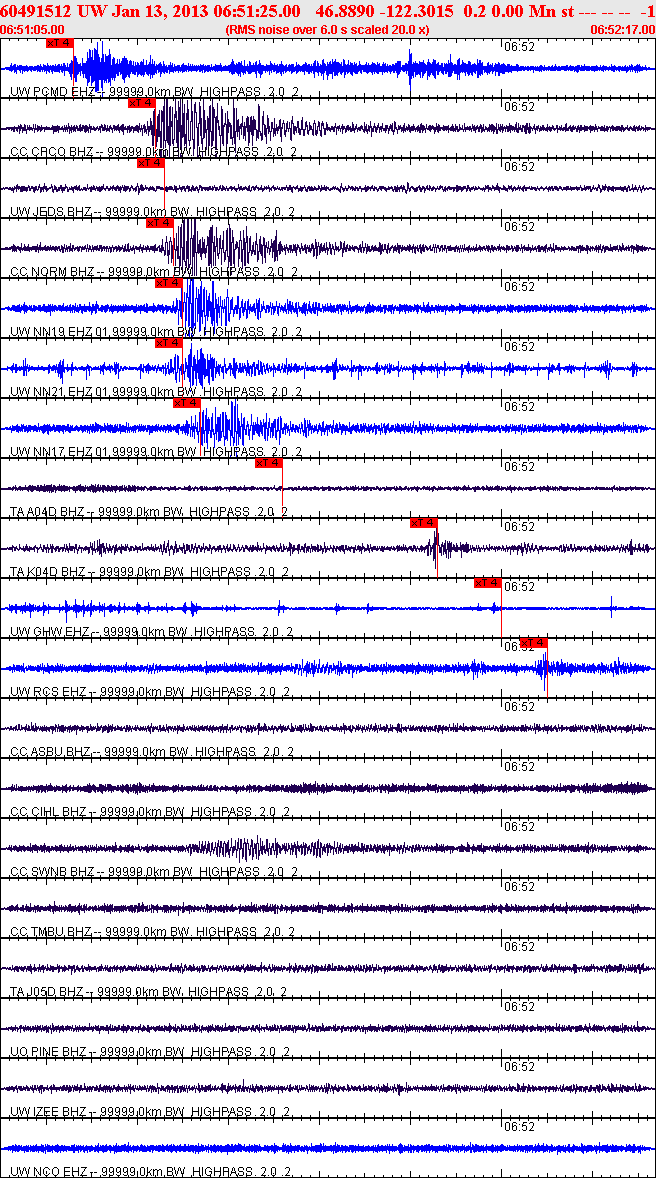Click the pick marker flag on the GHW trace

pos(487,584)
